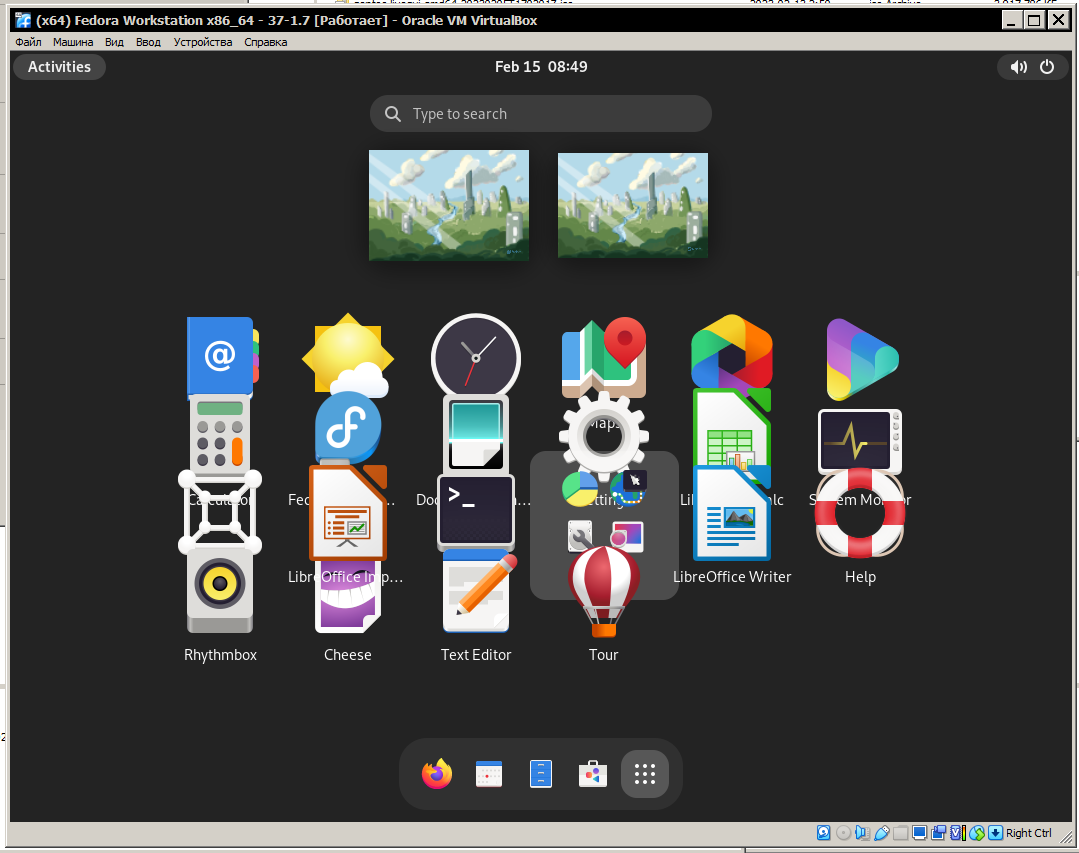Open the clock Feb 15 08:49 menu
Screen dimensions: 1079x853
coord(541,67)
